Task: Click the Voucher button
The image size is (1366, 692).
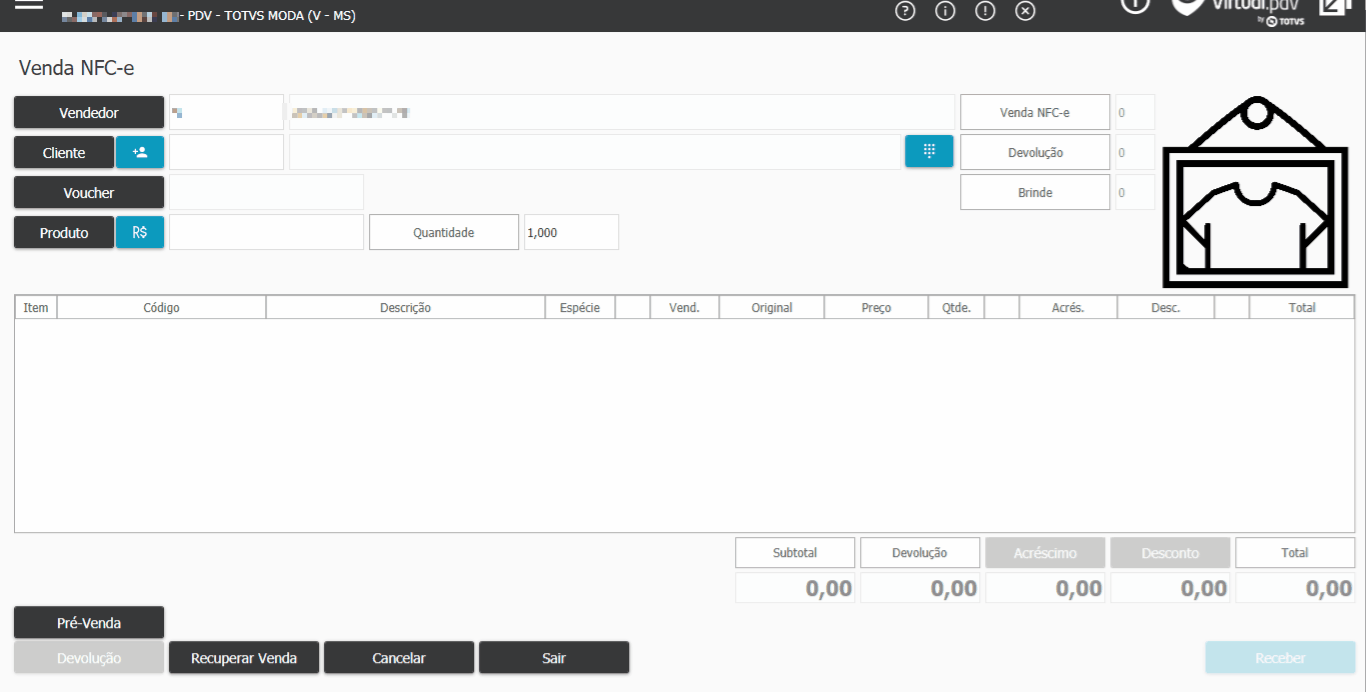Action: 89,192
